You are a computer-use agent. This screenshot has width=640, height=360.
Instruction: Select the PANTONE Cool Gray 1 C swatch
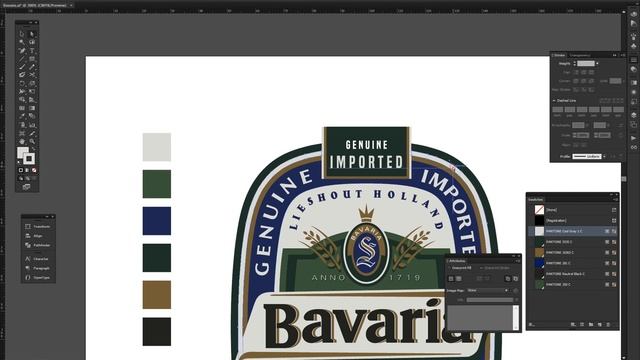tap(574, 231)
